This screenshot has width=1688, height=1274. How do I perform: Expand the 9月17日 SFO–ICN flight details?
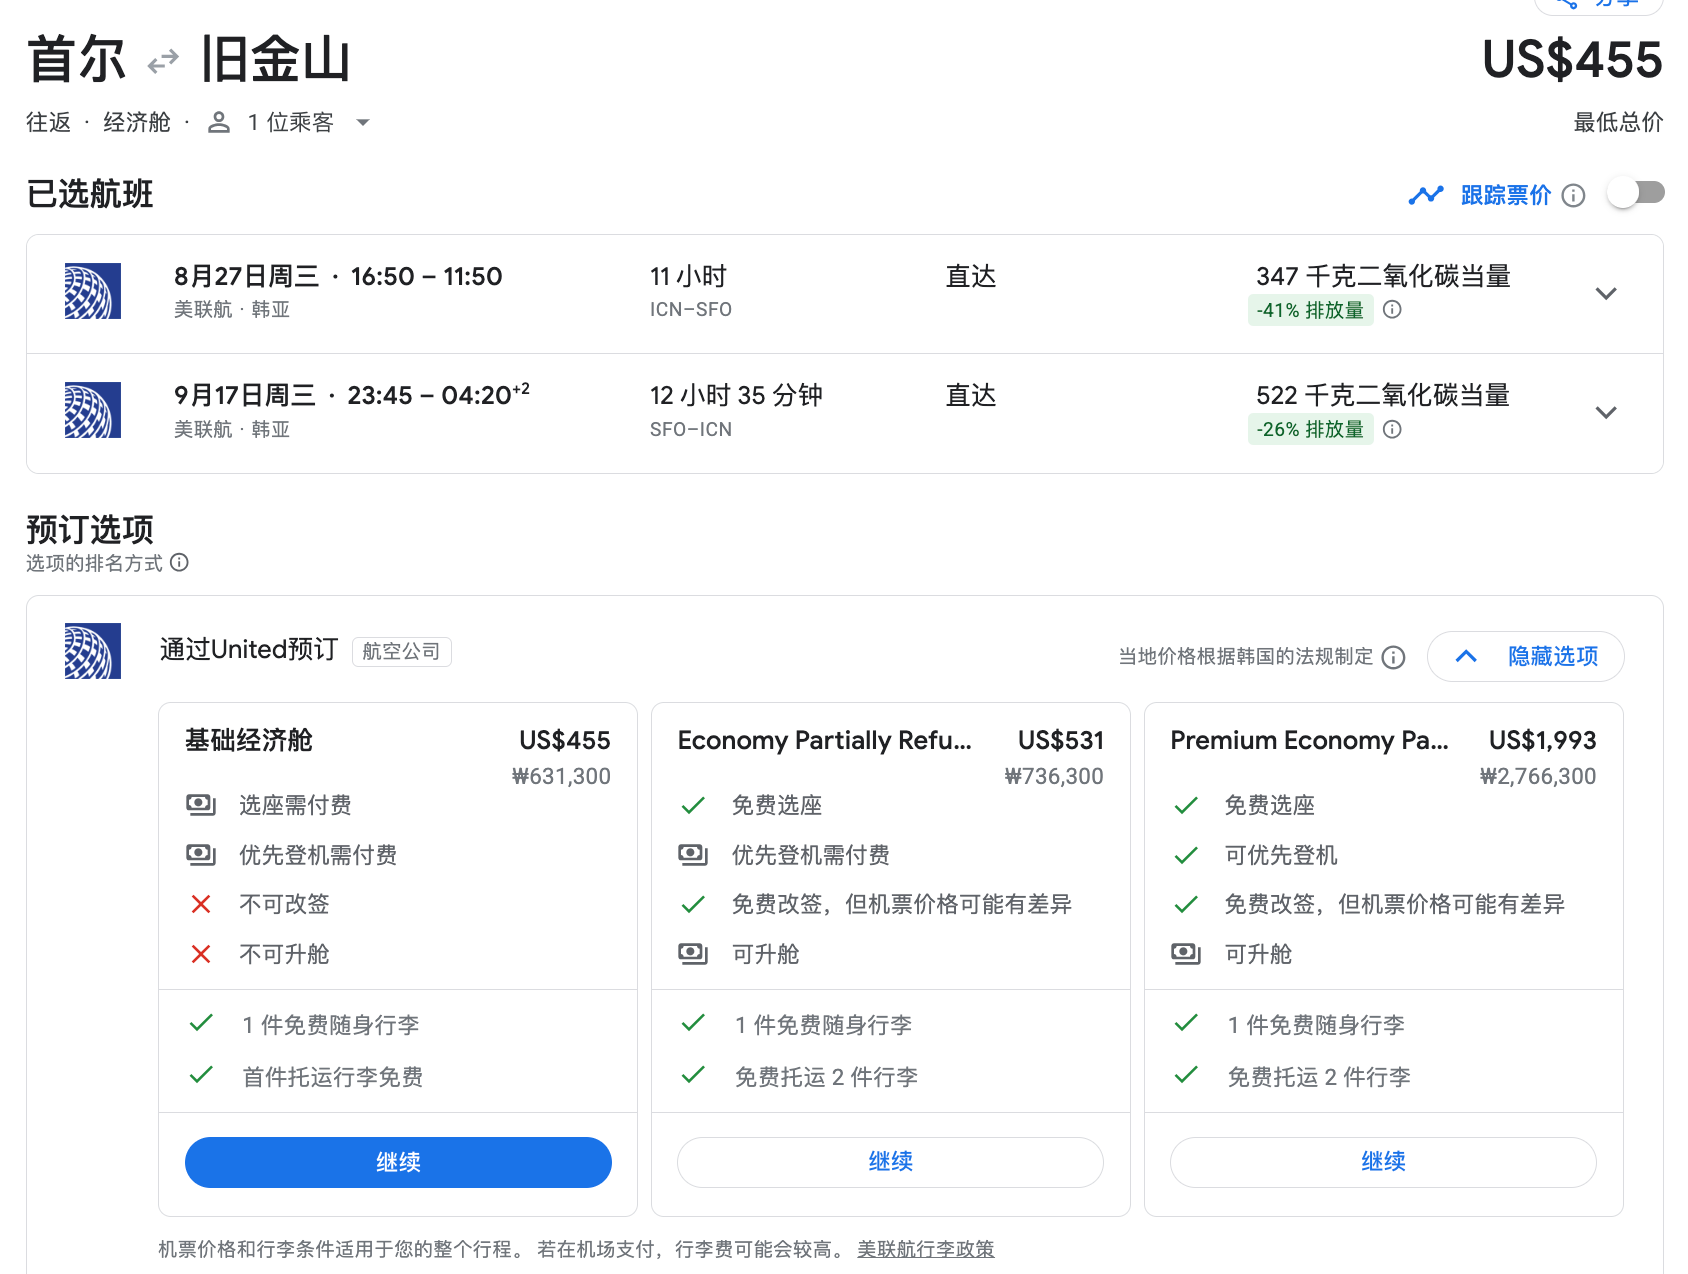[x=1606, y=413]
